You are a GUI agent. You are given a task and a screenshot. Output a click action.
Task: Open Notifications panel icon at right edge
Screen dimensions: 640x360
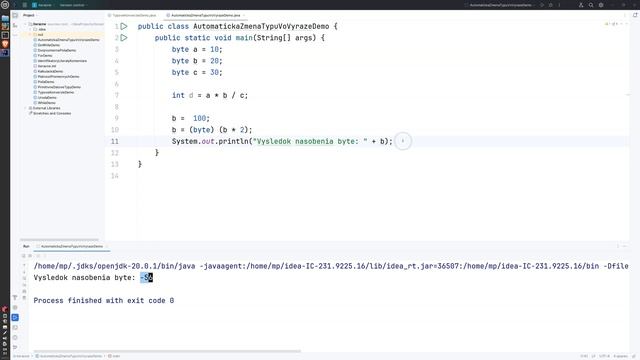click(635, 15)
